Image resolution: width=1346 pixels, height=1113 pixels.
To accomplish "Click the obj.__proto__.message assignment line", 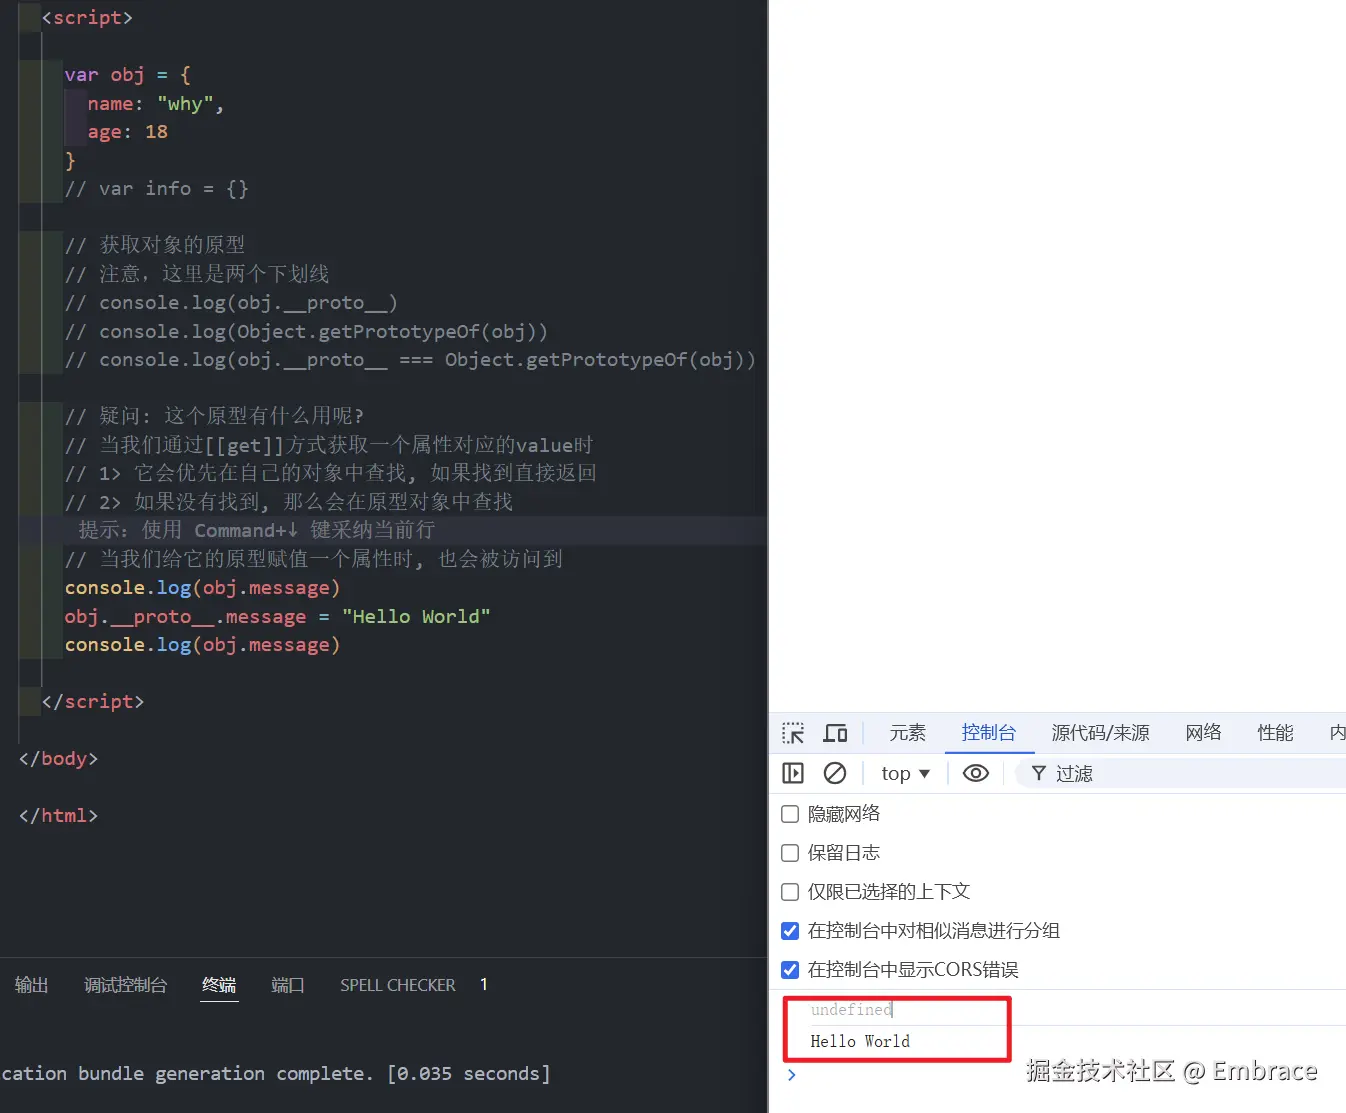I will [278, 617].
